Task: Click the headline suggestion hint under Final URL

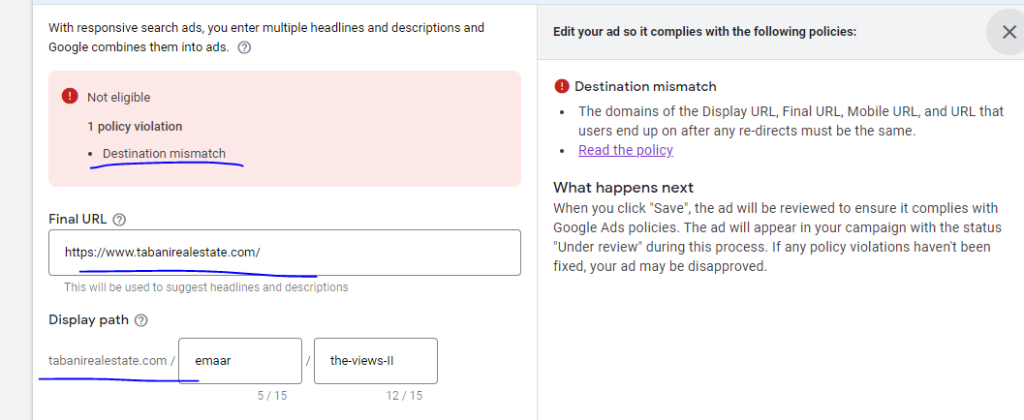Action: click(x=206, y=287)
